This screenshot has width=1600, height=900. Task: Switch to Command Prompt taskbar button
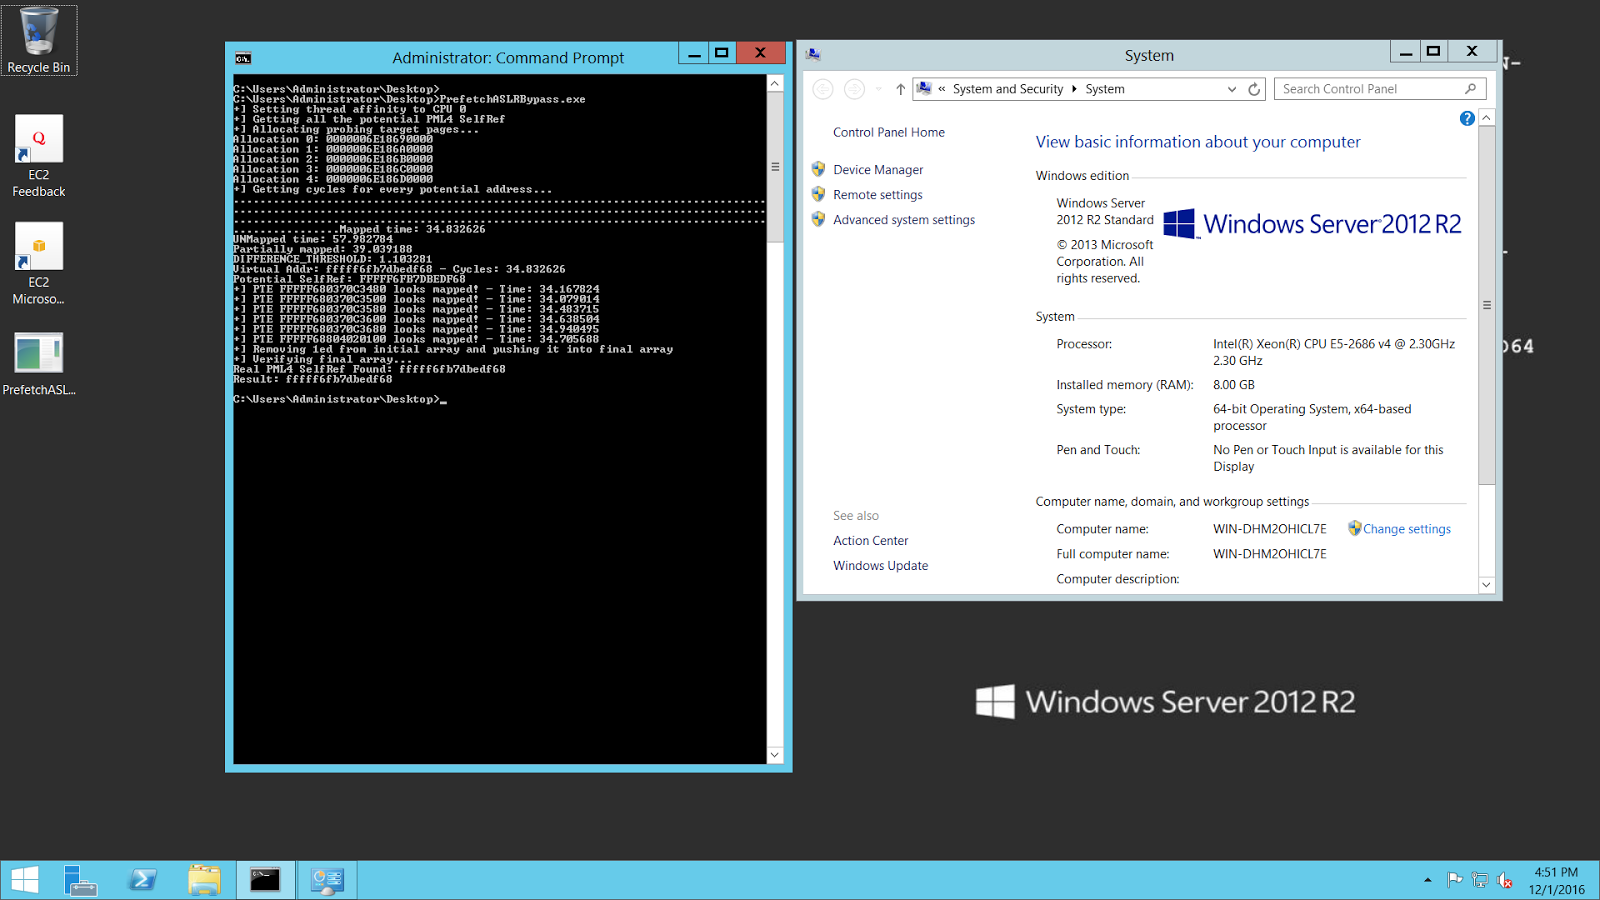(265, 880)
